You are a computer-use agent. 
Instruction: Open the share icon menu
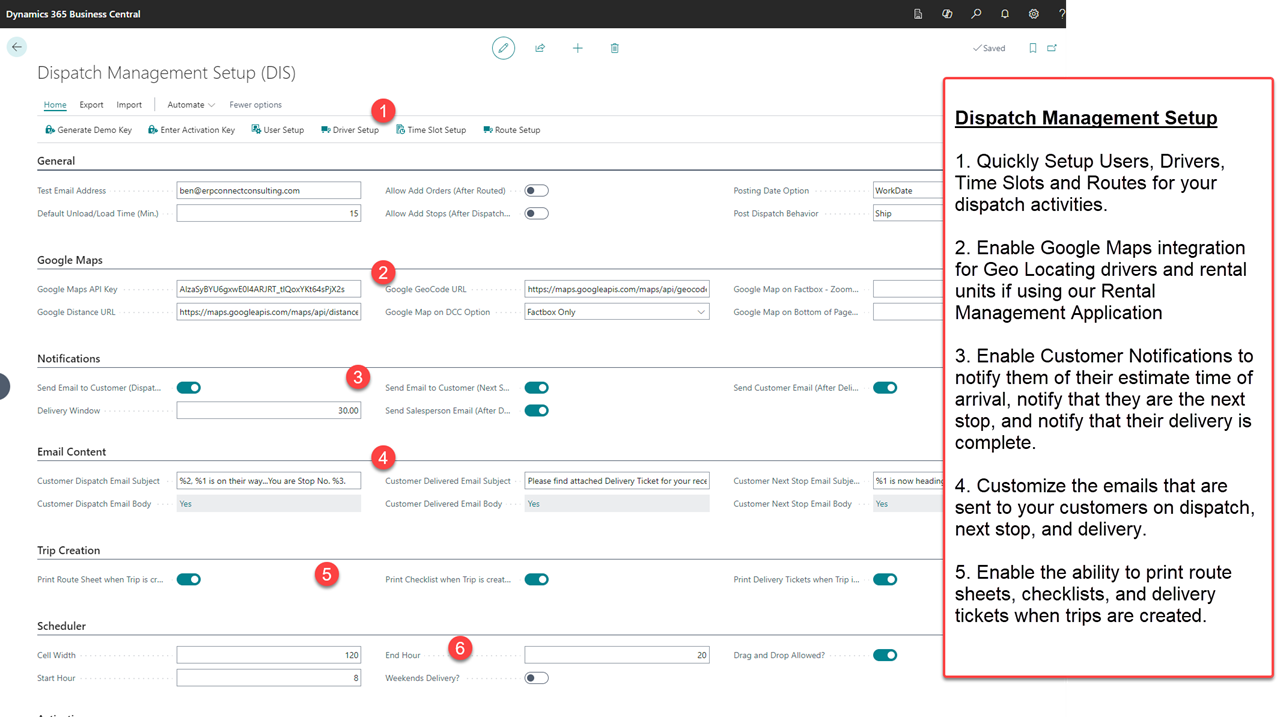[540, 48]
